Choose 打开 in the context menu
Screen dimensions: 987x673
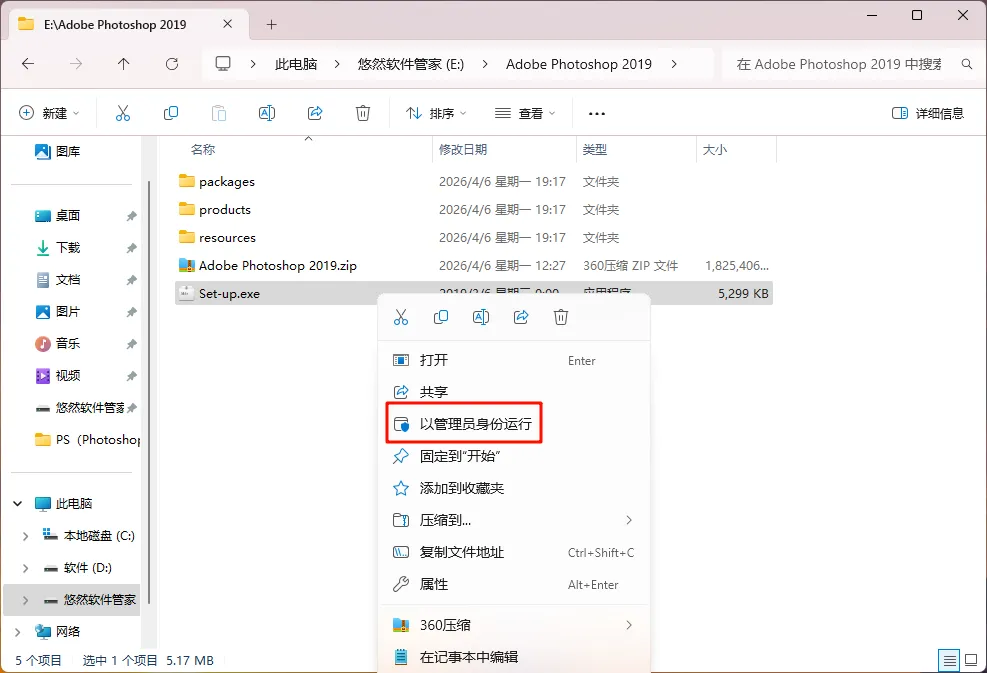tap(512, 360)
